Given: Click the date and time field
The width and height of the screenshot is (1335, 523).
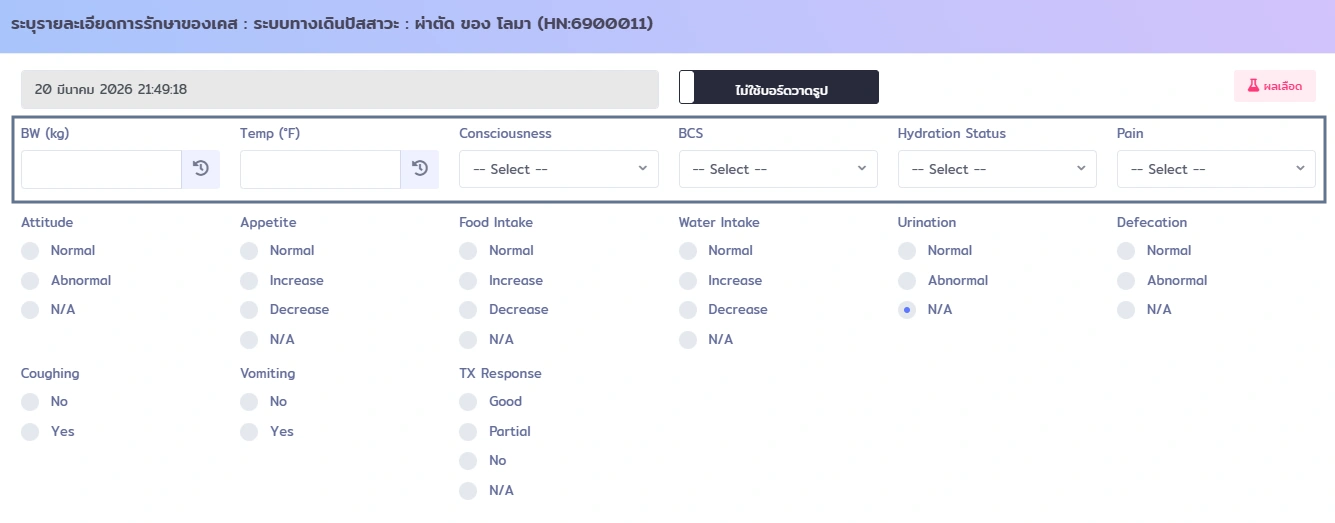Looking at the screenshot, I should (x=340, y=89).
